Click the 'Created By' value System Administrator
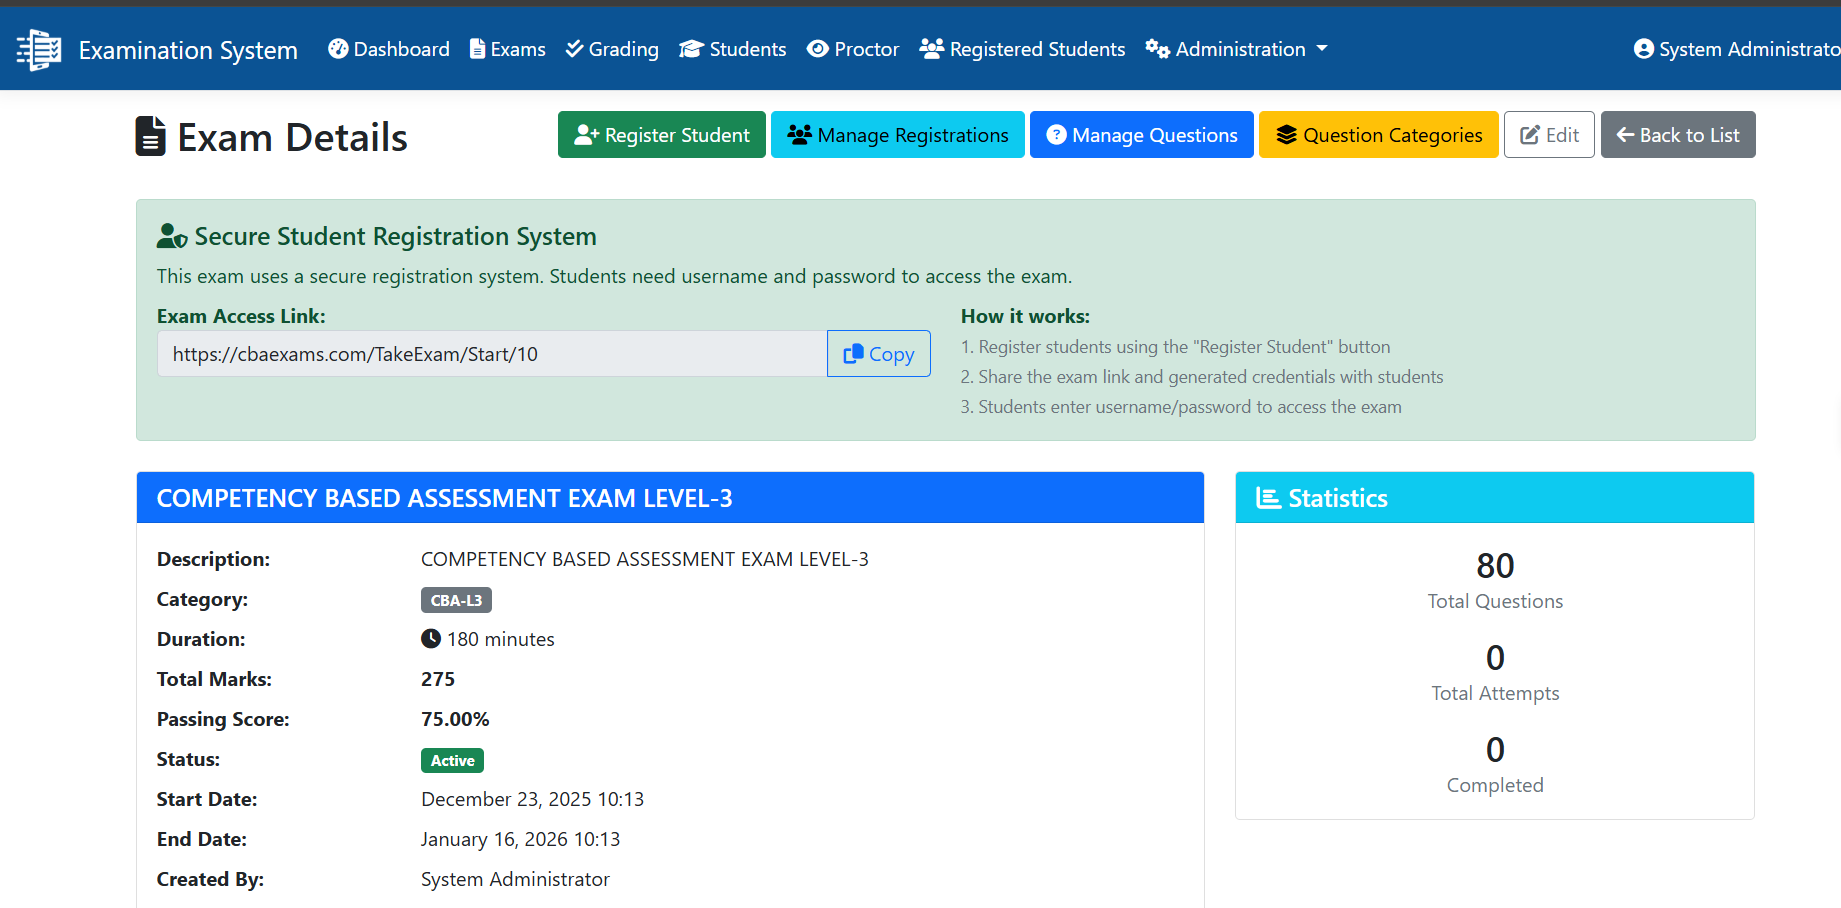 tap(515, 879)
